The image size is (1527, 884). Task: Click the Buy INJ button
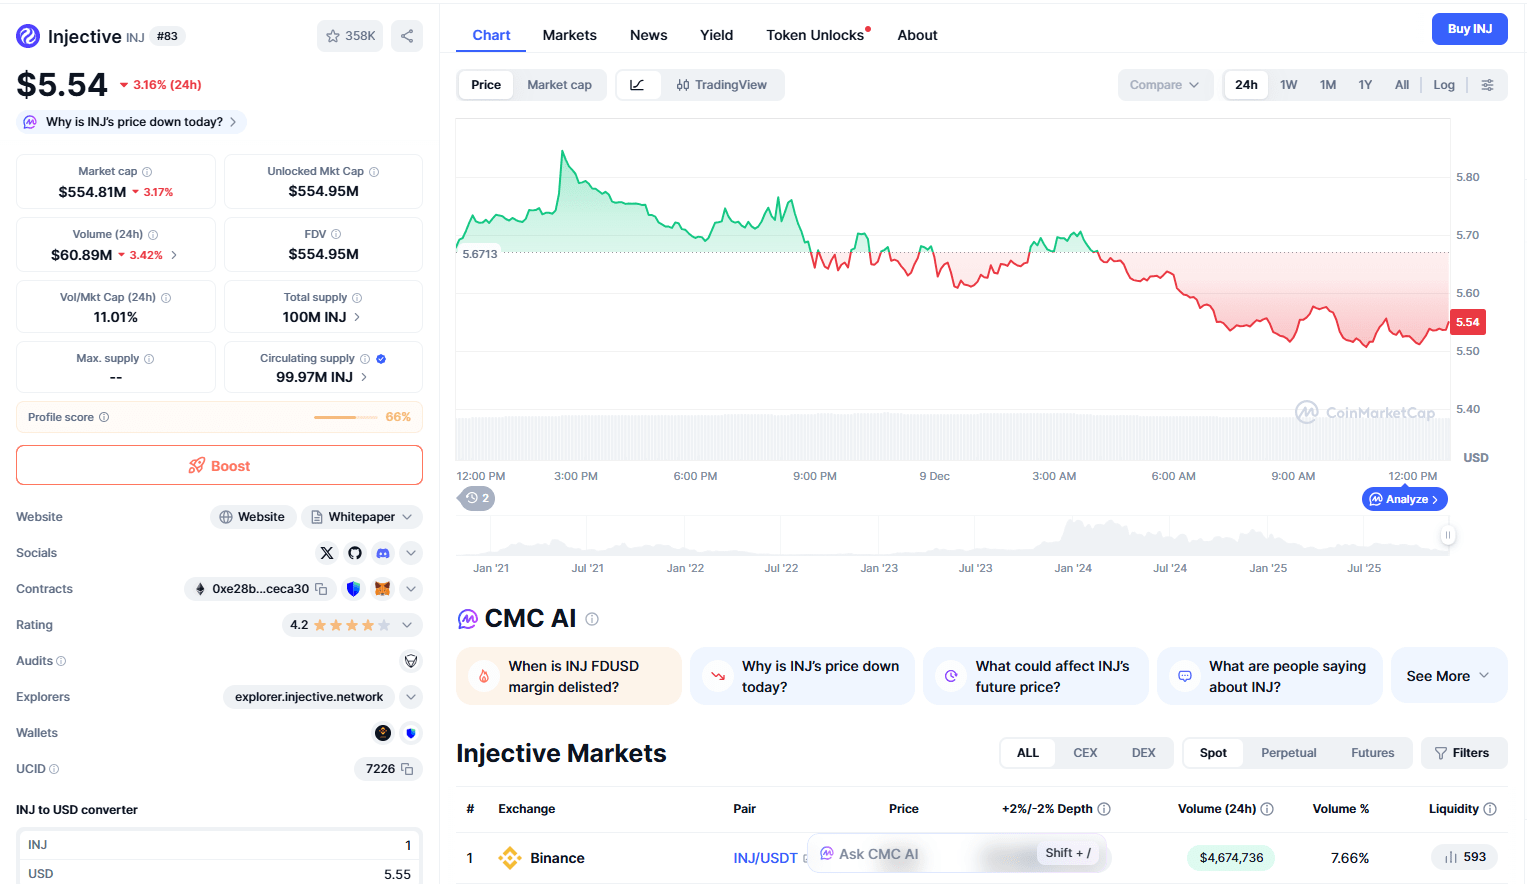(1469, 29)
